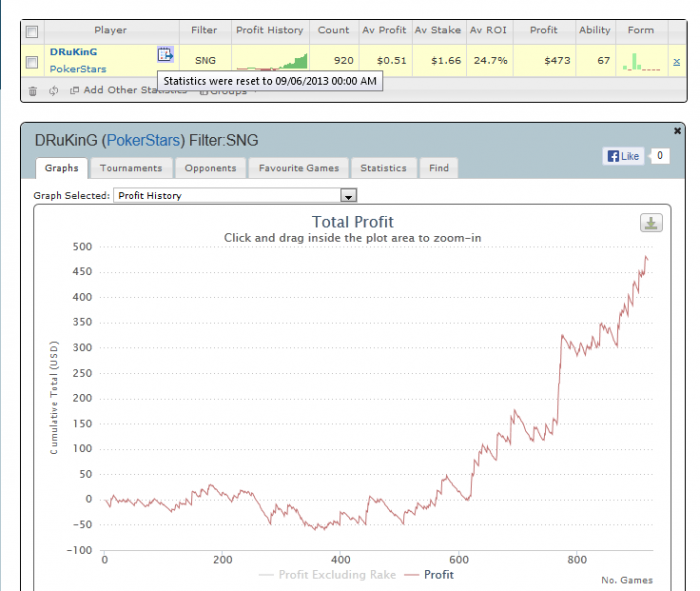Click the Av Profit value $0.51

pos(392,61)
